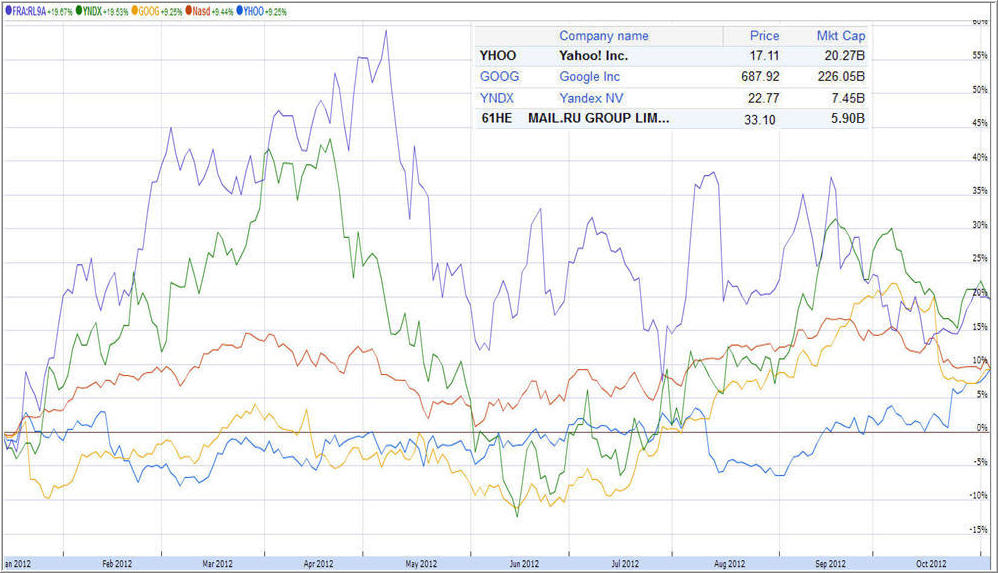Select the FRA:RL9A legend label
998x573 pixels.
click(29, 11)
